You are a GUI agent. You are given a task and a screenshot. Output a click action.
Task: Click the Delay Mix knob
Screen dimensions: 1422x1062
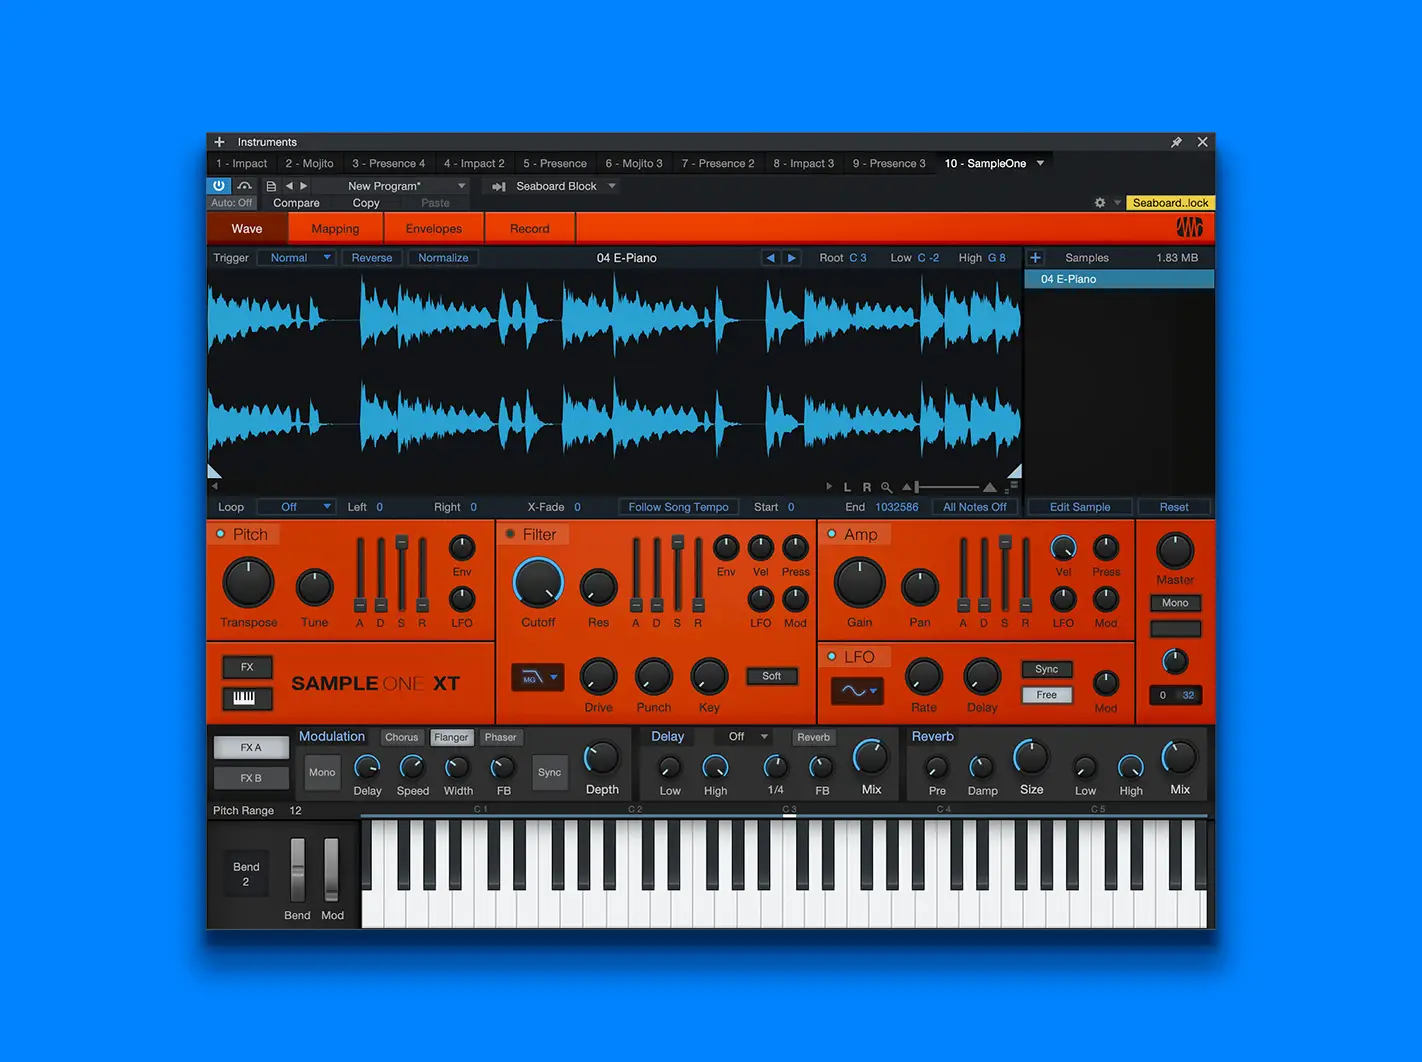point(870,757)
